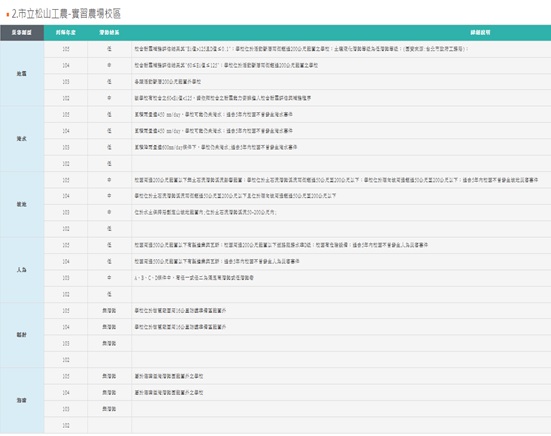
Task: Click 淹水 year 103 description with 600mm/day
Action: coord(216,147)
